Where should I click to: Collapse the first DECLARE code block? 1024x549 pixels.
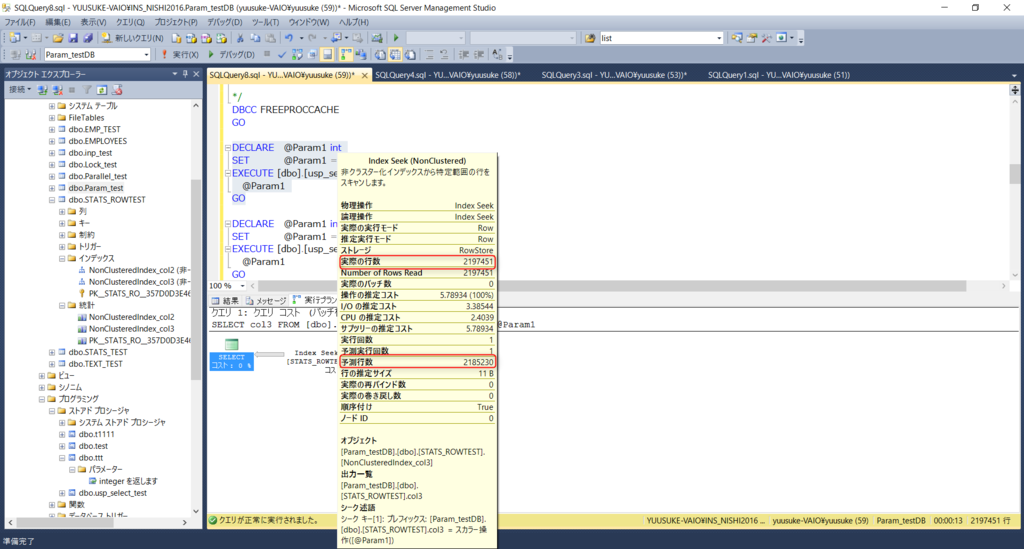tap(228, 148)
